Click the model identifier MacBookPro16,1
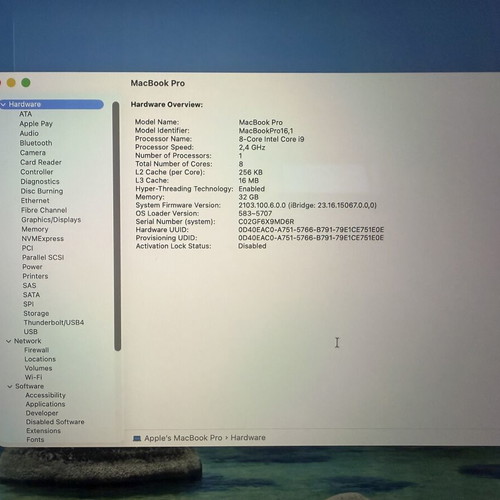 [x=266, y=131]
